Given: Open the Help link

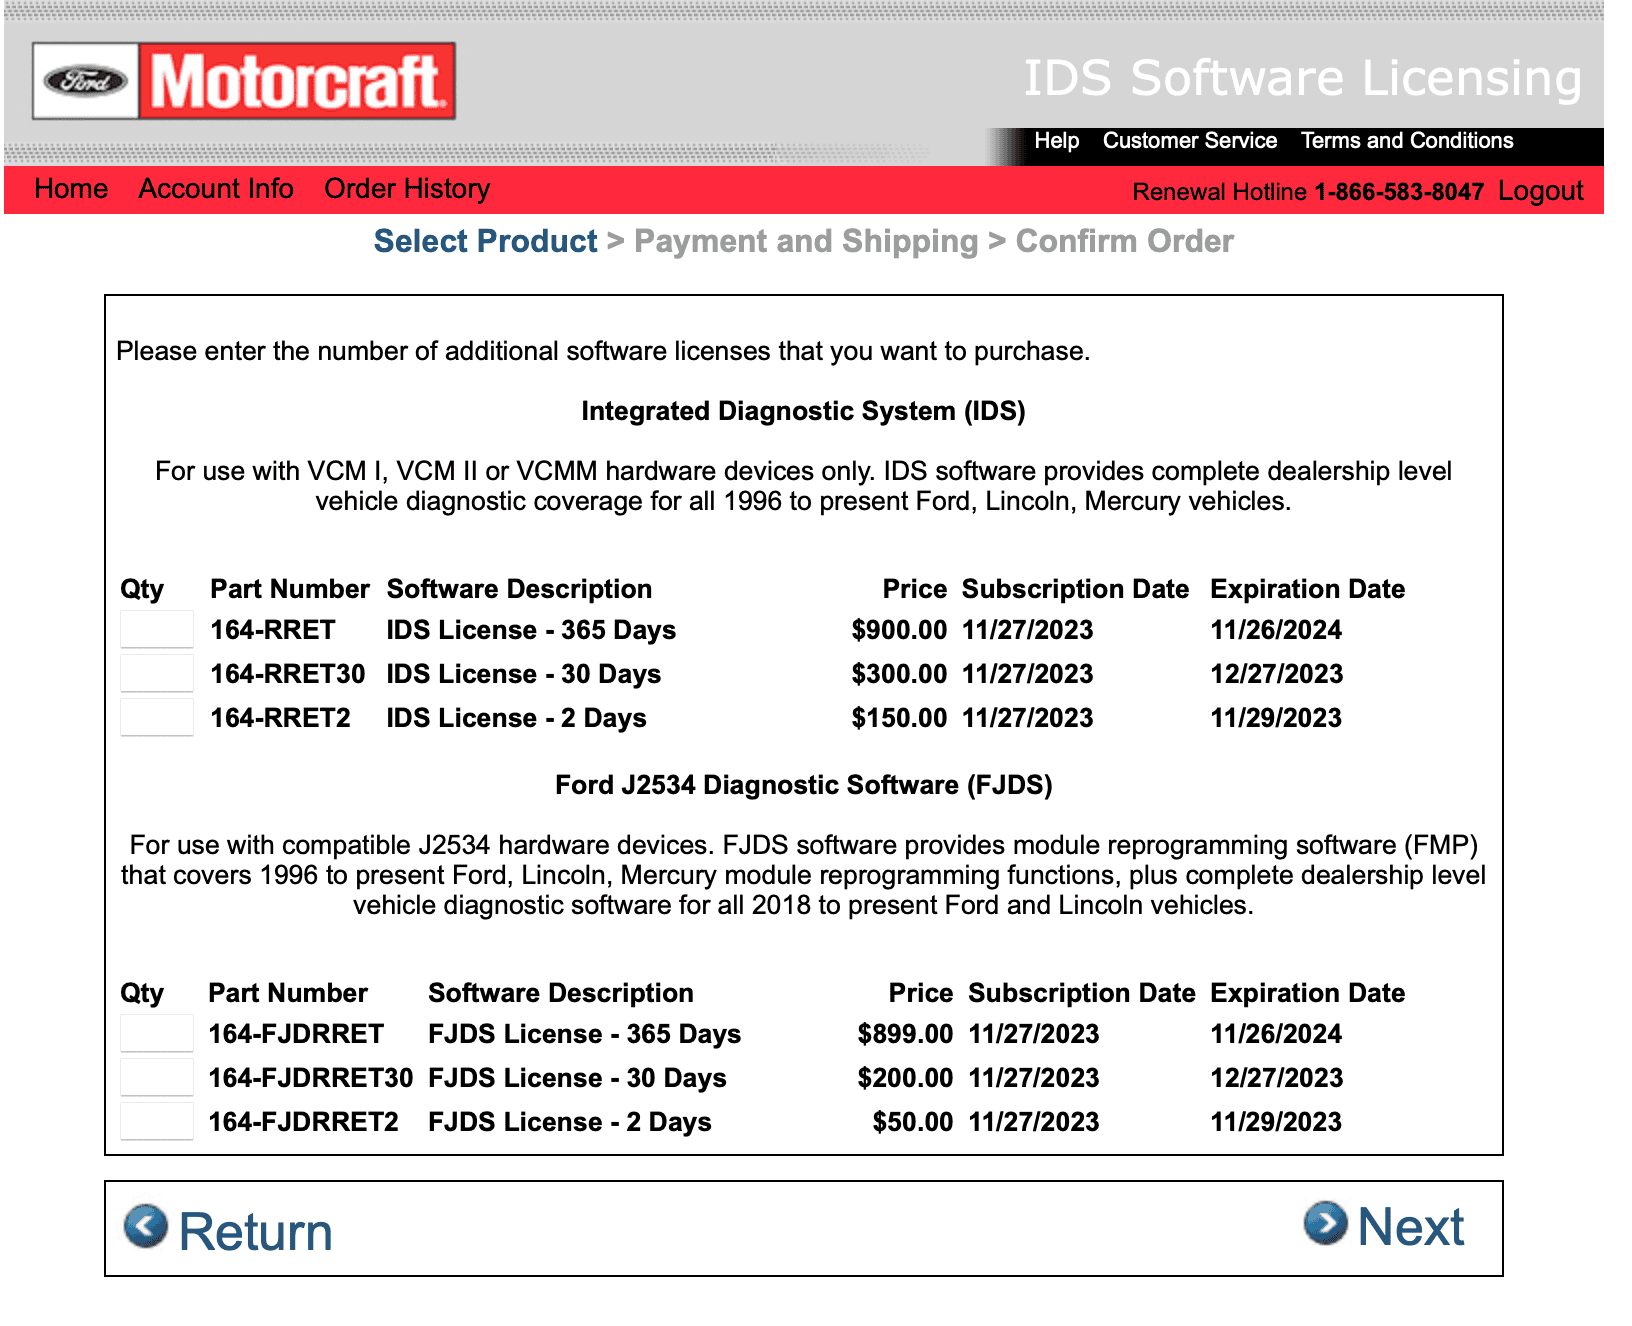Looking at the screenshot, I should point(1056,141).
